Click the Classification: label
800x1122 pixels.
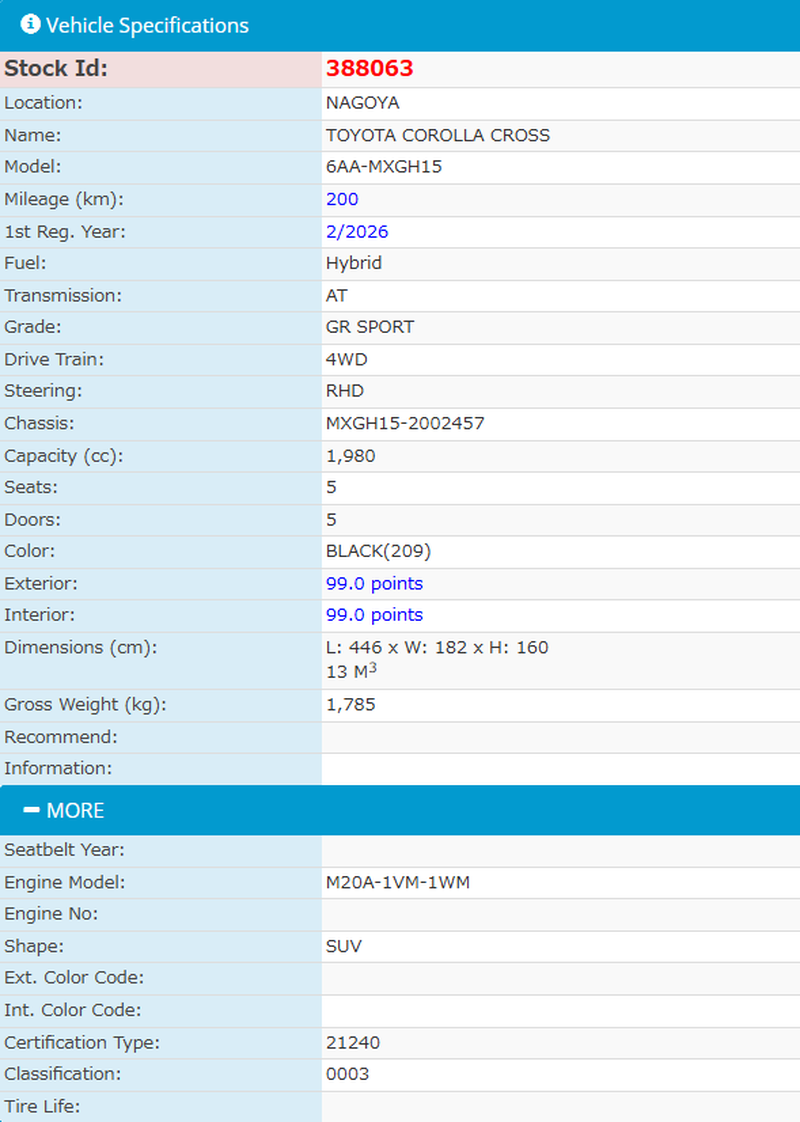click(x=63, y=1074)
